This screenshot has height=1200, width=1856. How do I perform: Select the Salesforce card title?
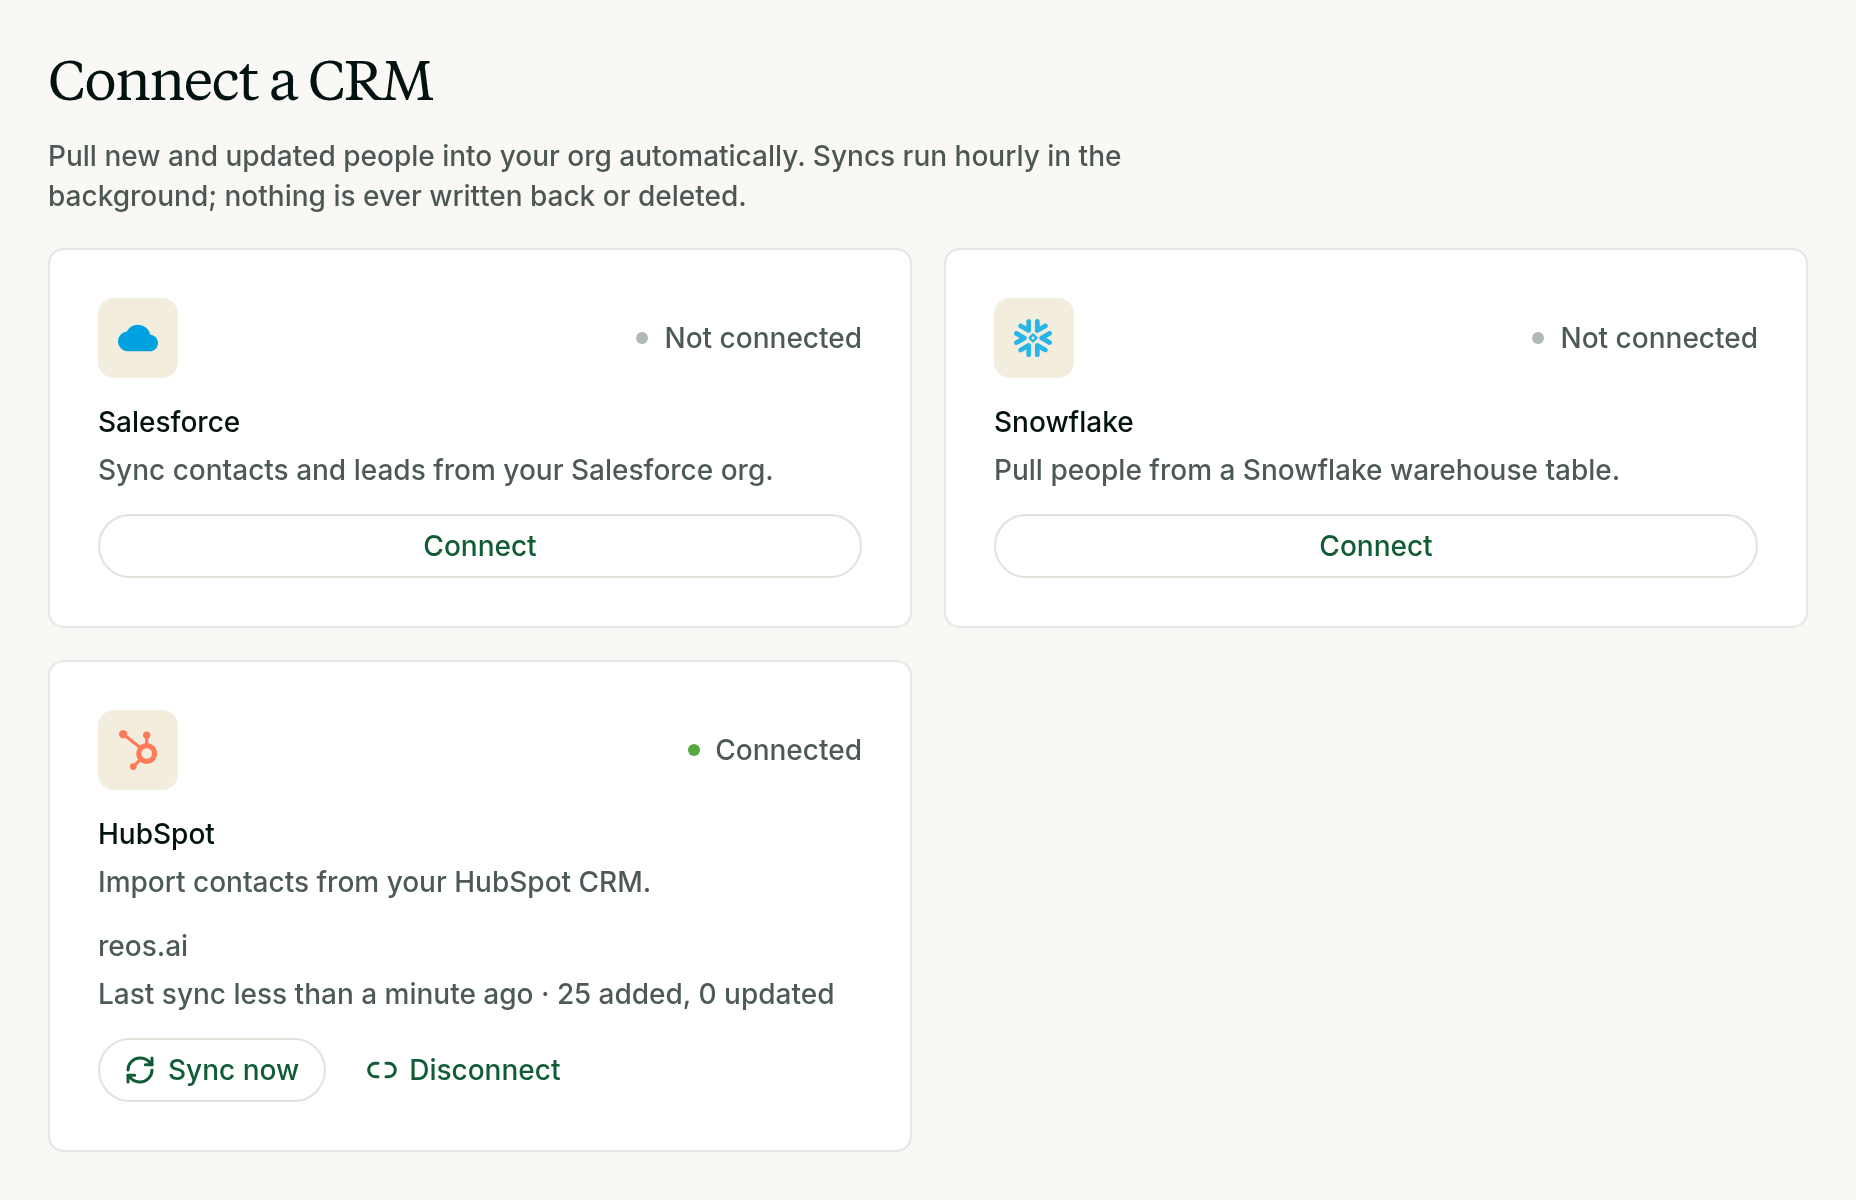(169, 422)
